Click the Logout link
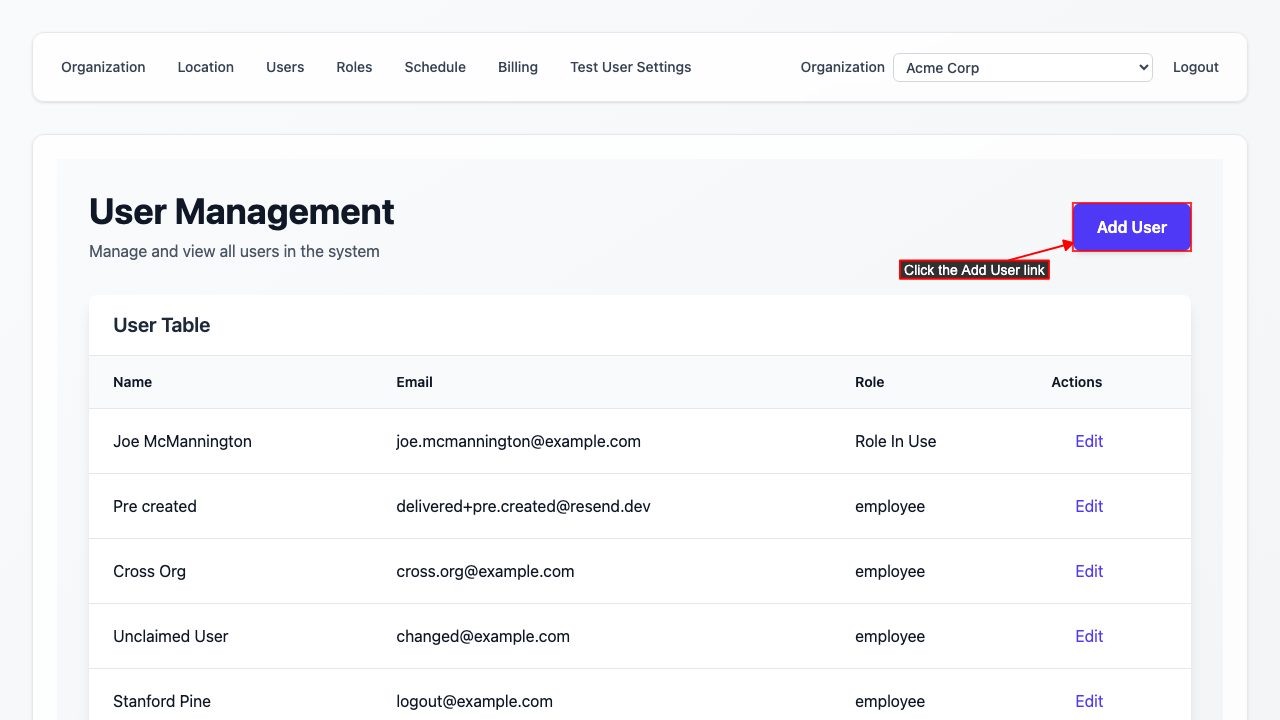 [1195, 67]
